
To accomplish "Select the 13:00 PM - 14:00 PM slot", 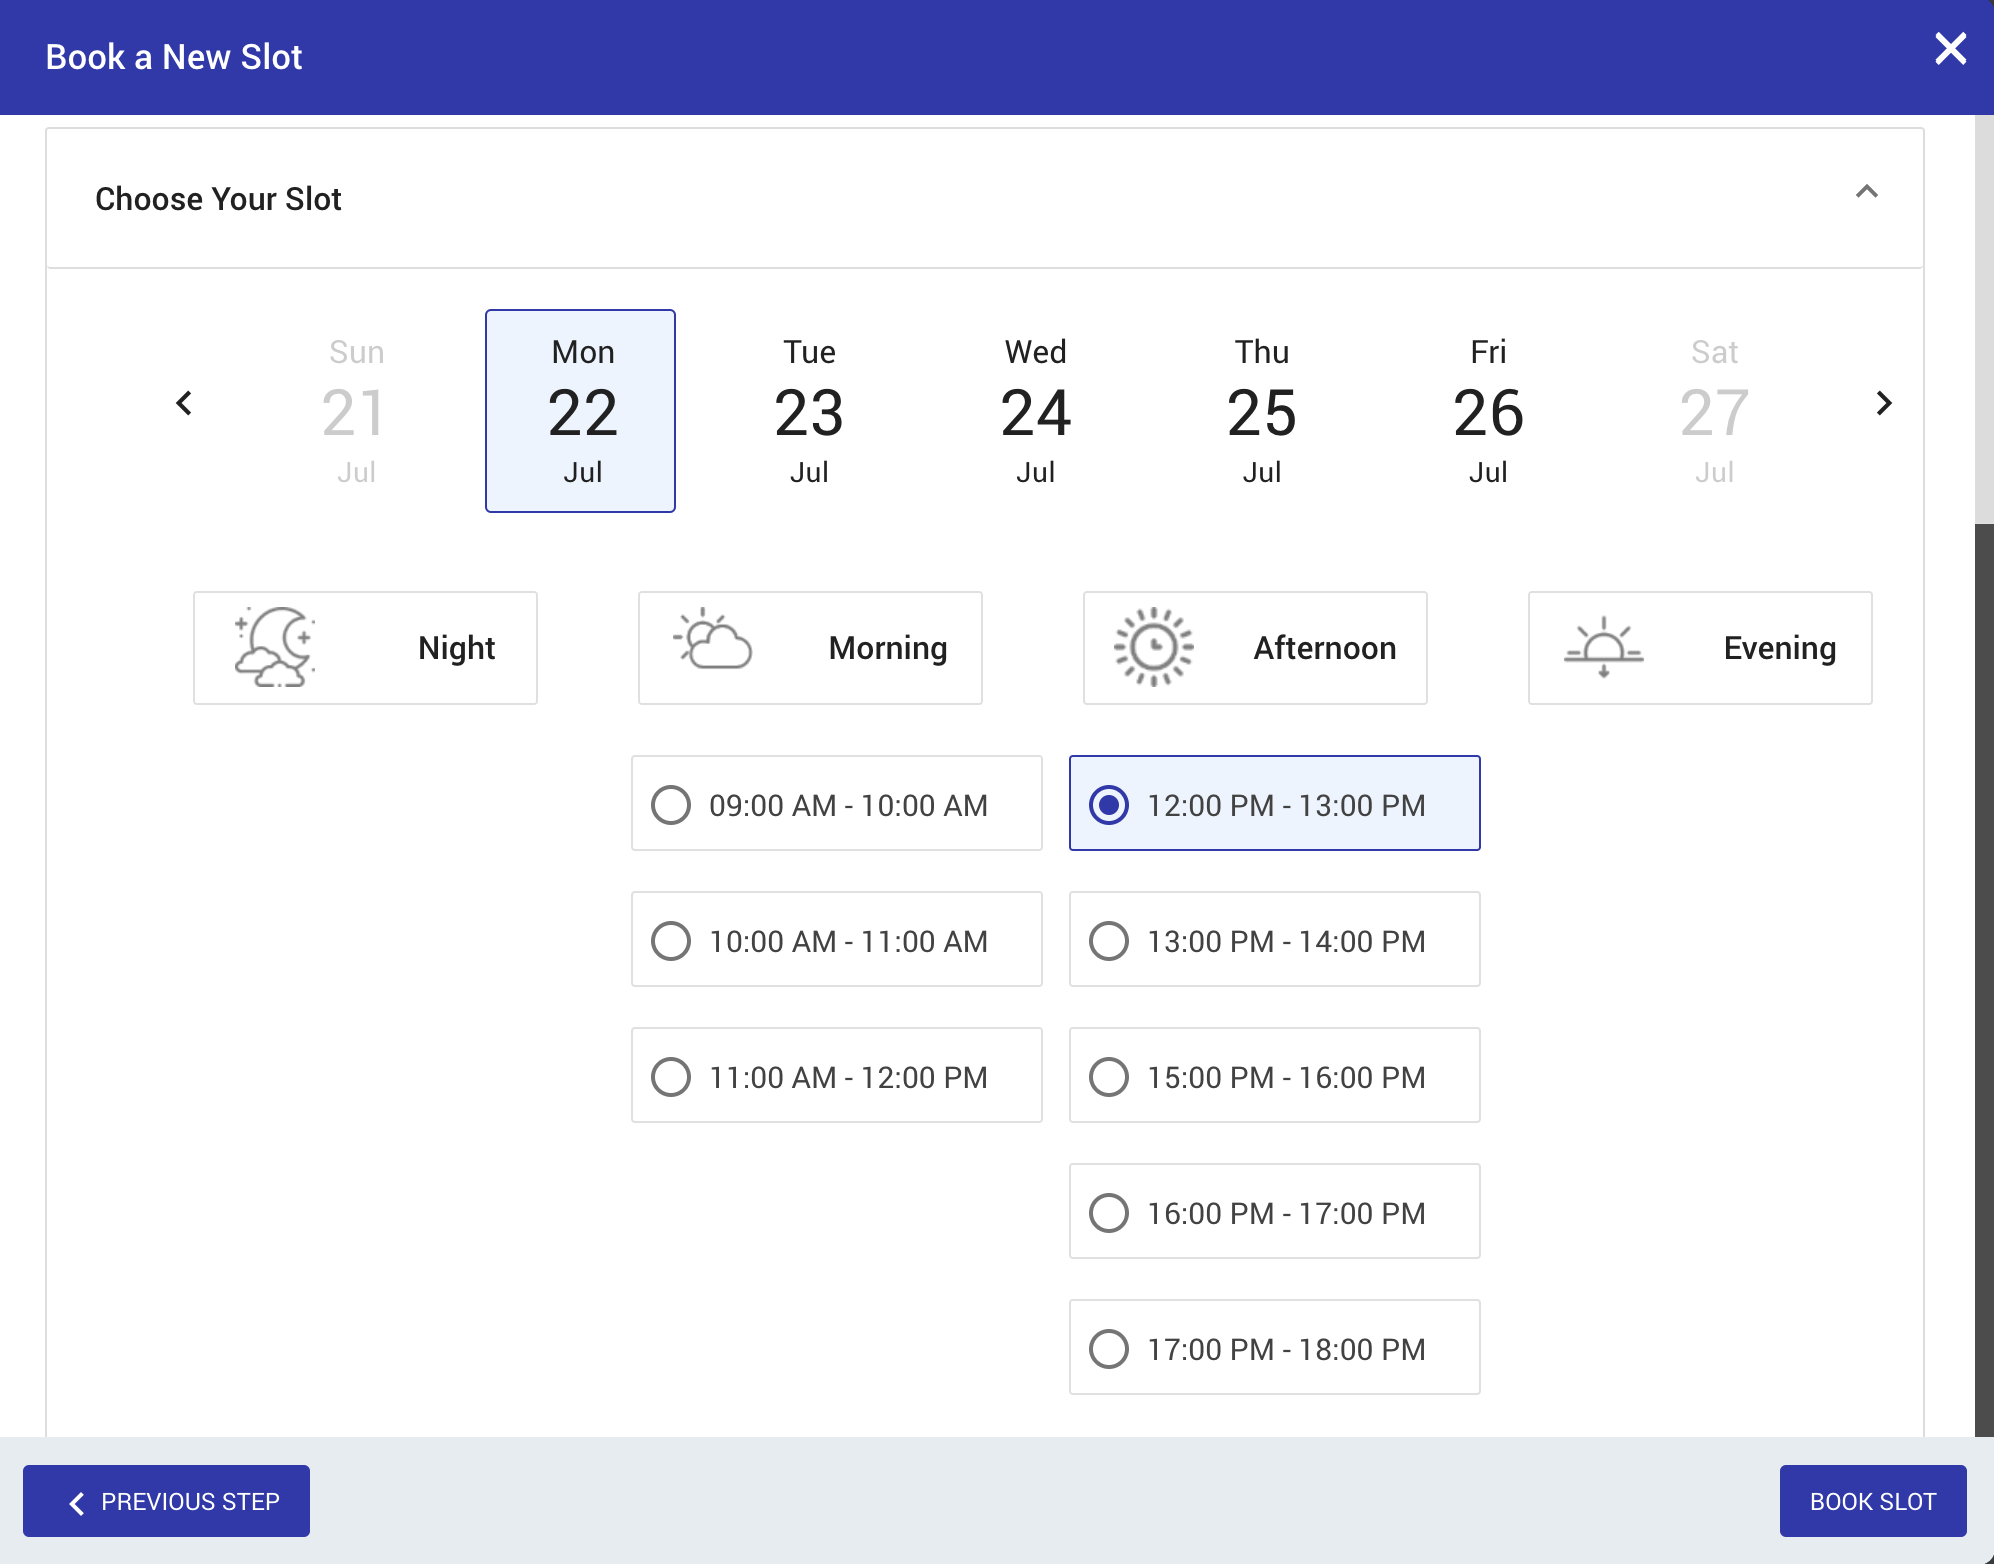I will pyautogui.click(x=1275, y=939).
